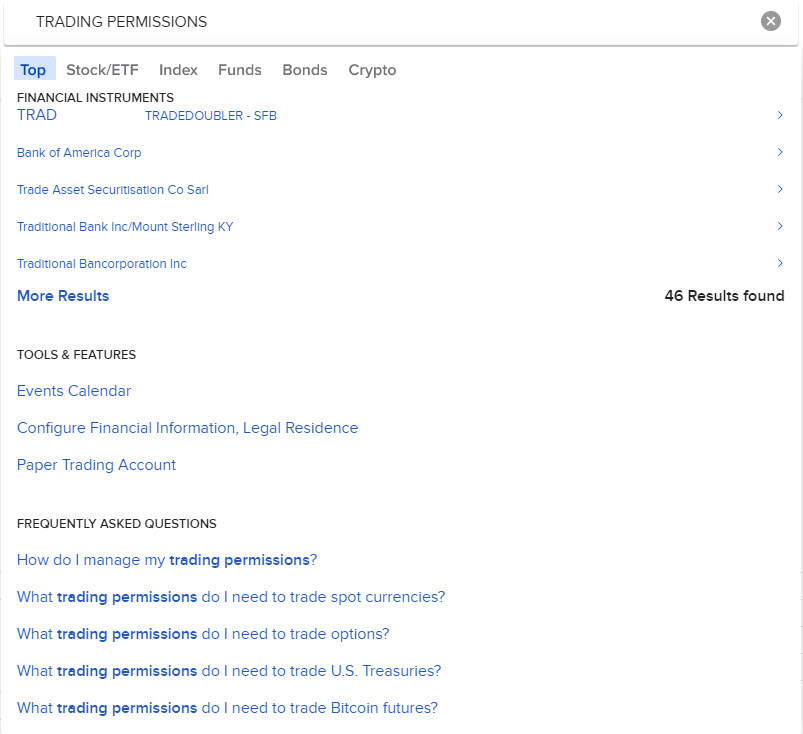The width and height of the screenshot is (803, 734).
Task: Open FAQ about trading spot currencies permissions
Action: (230, 596)
